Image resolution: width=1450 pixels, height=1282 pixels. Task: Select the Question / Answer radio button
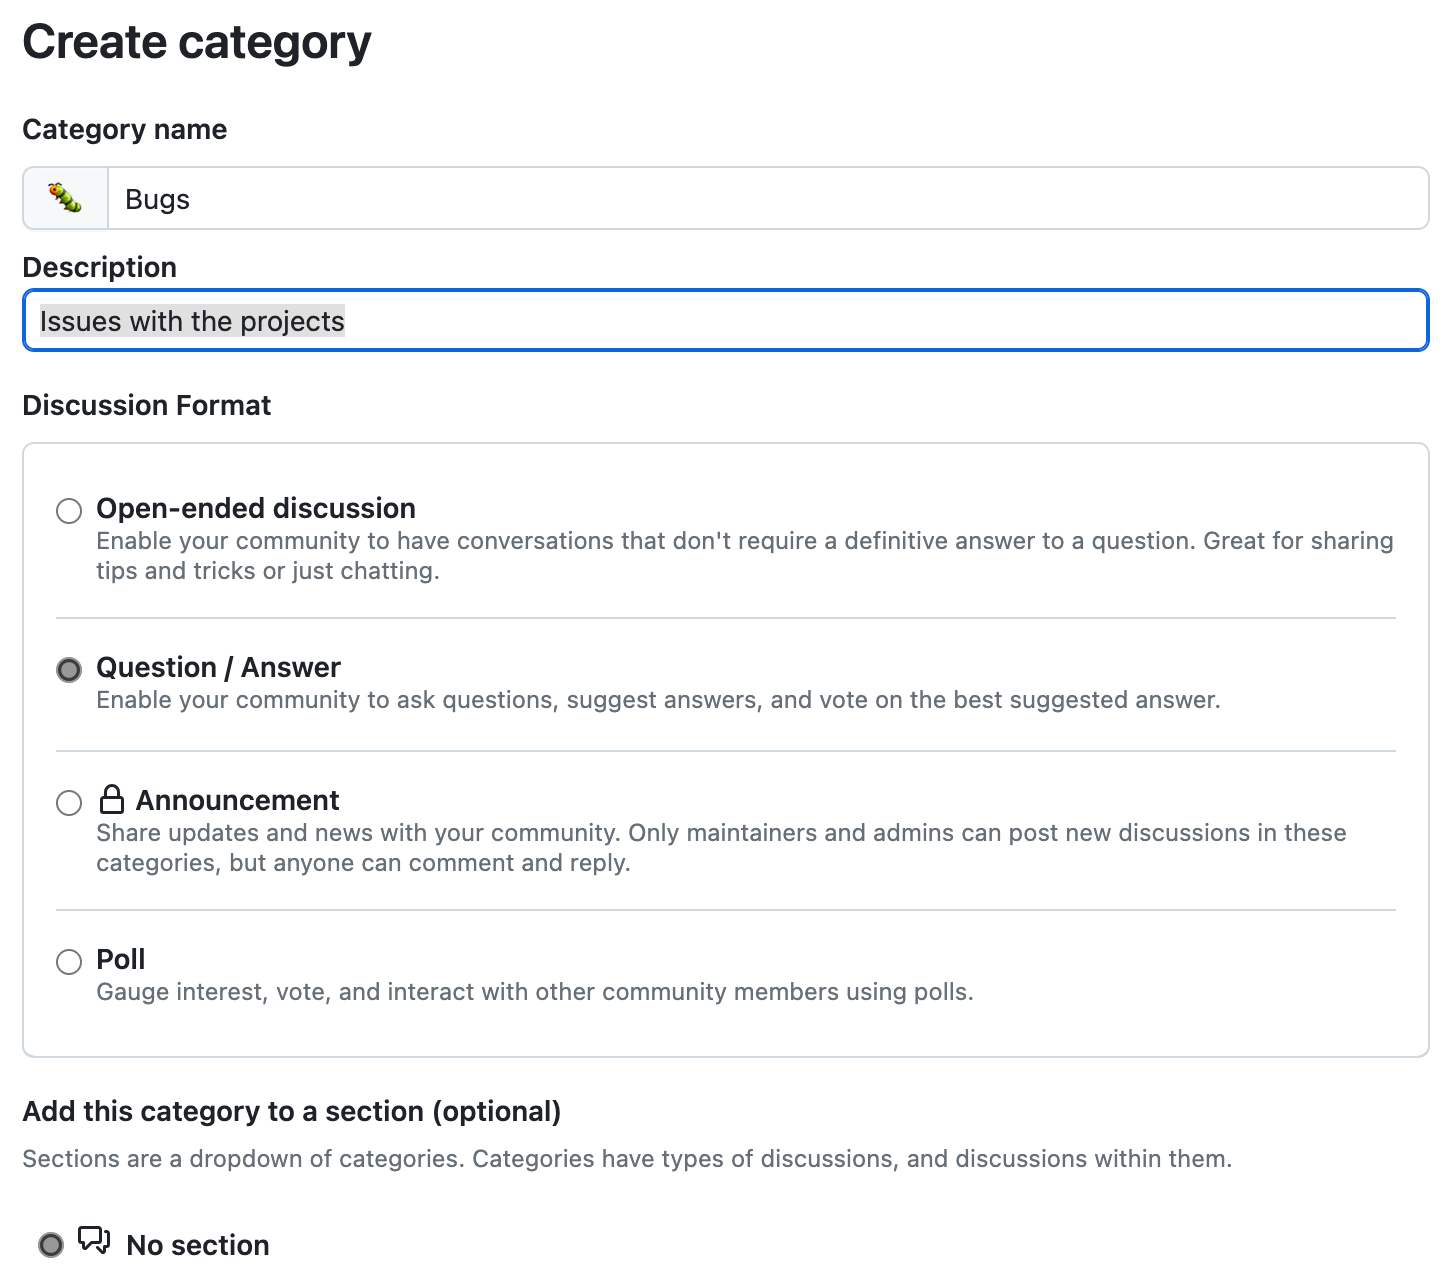68,669
